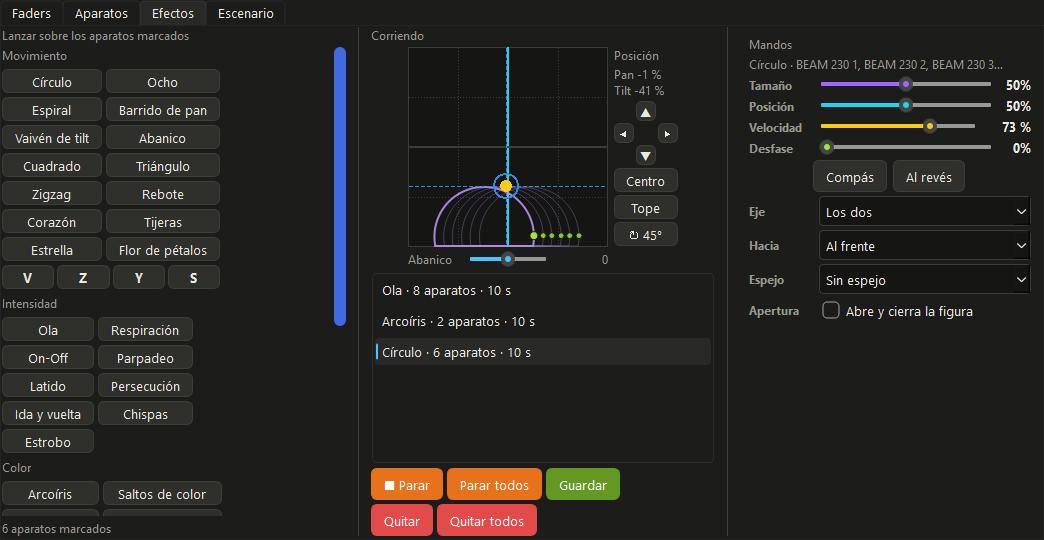1044x540 pixels.
Task: Launch the Persecución effect
Action: point(145,386)
